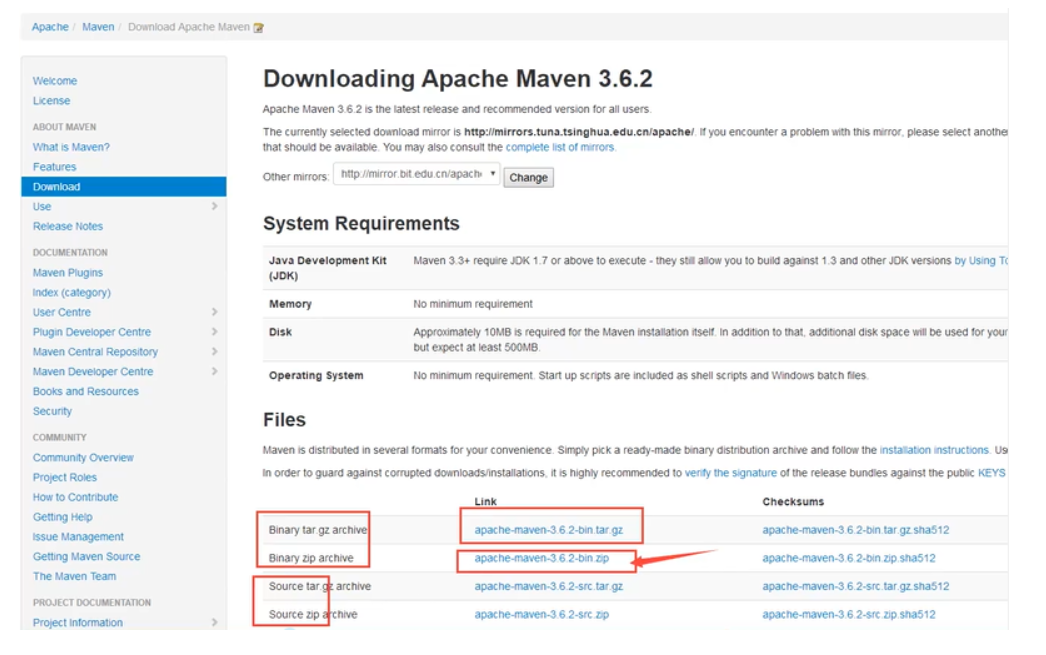Open the Release Notes sidebar link
Viewport: 1046px width, 655px height.
click(x=67, y=226)
